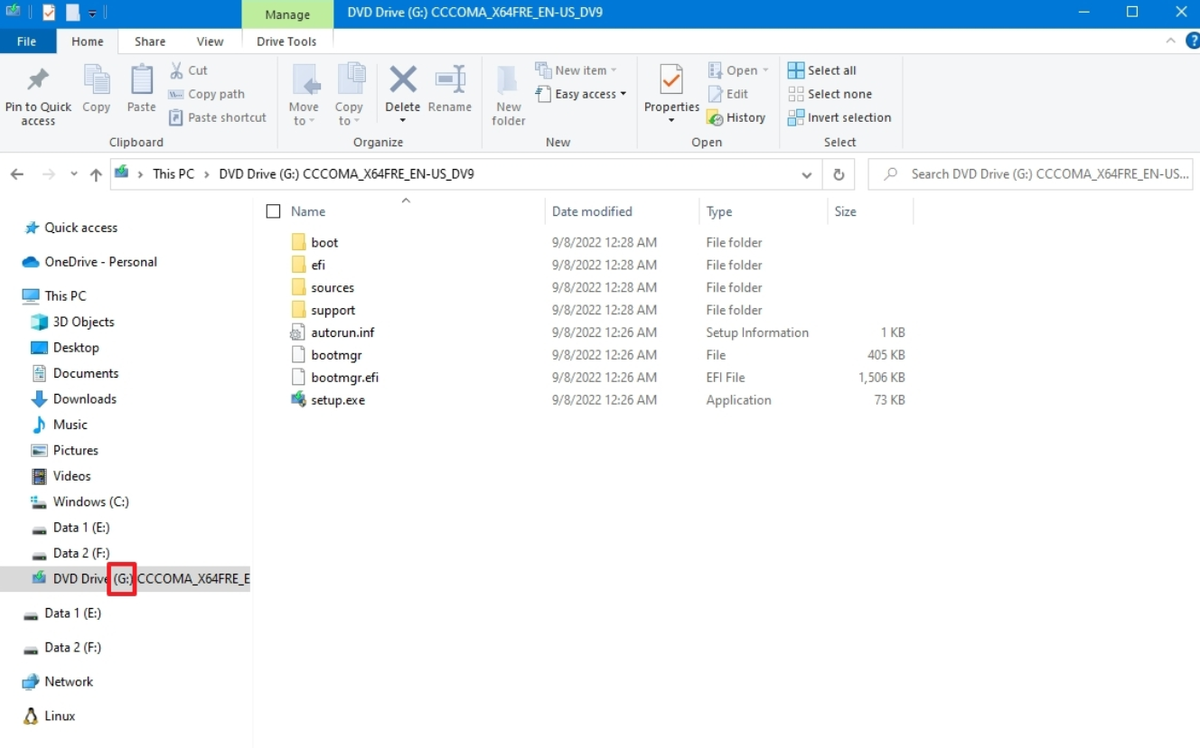The height and width of the screenshot is (748, 1200).
Task: Select the boot folder
Action: [x=324, y=242]
